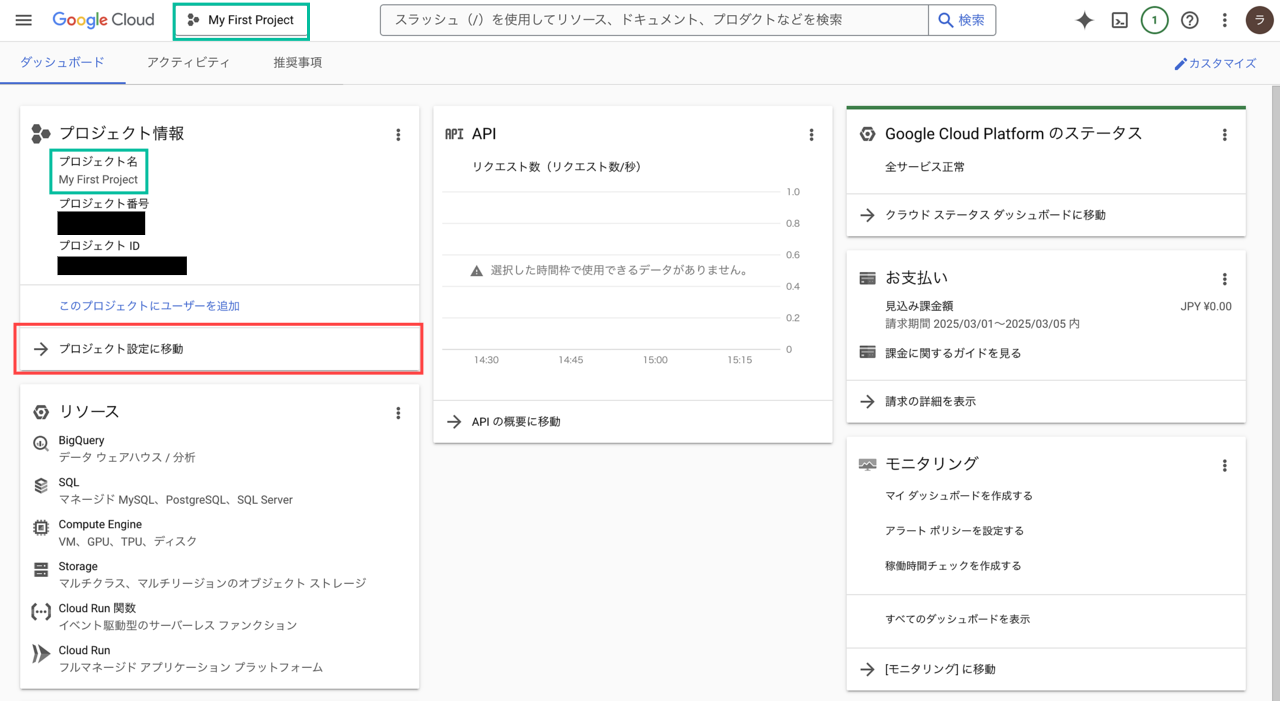The image size is (1280, 701).
Task: Switch to the 推奨事項 tab
Action: coord(298,62)
